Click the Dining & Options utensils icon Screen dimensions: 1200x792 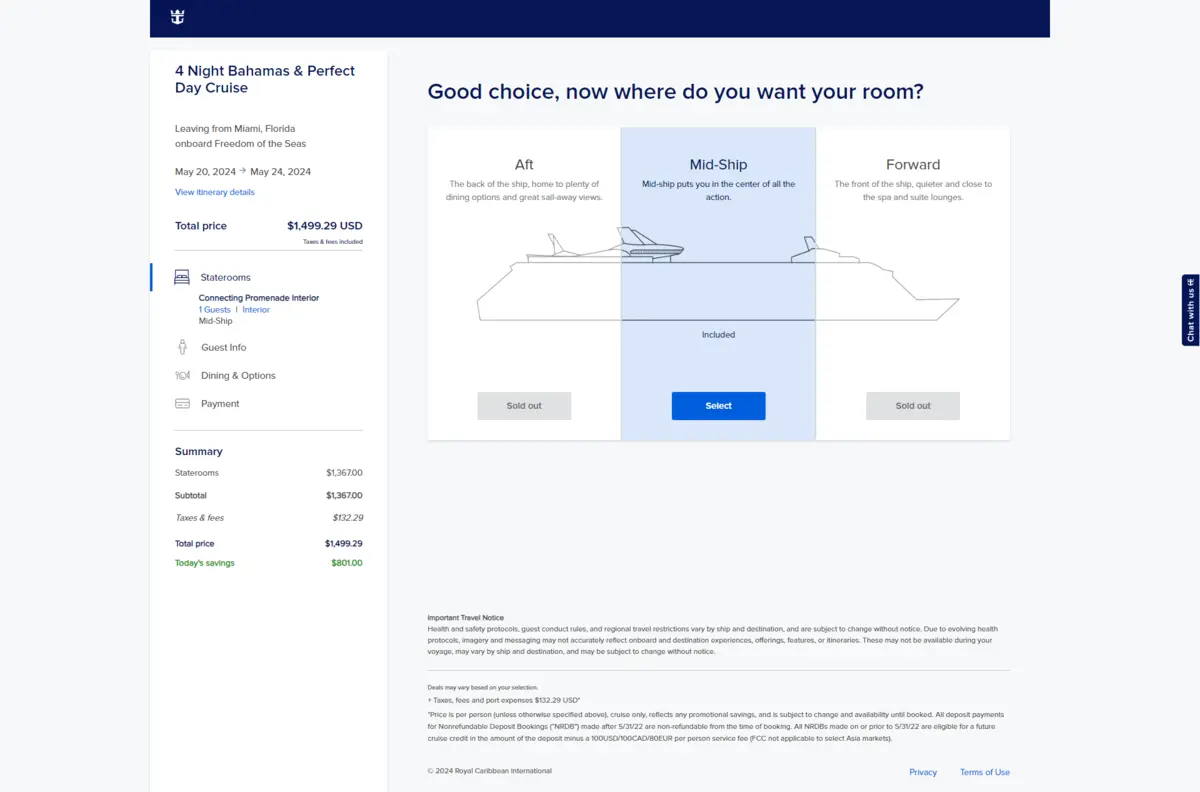tap(182, 375)
